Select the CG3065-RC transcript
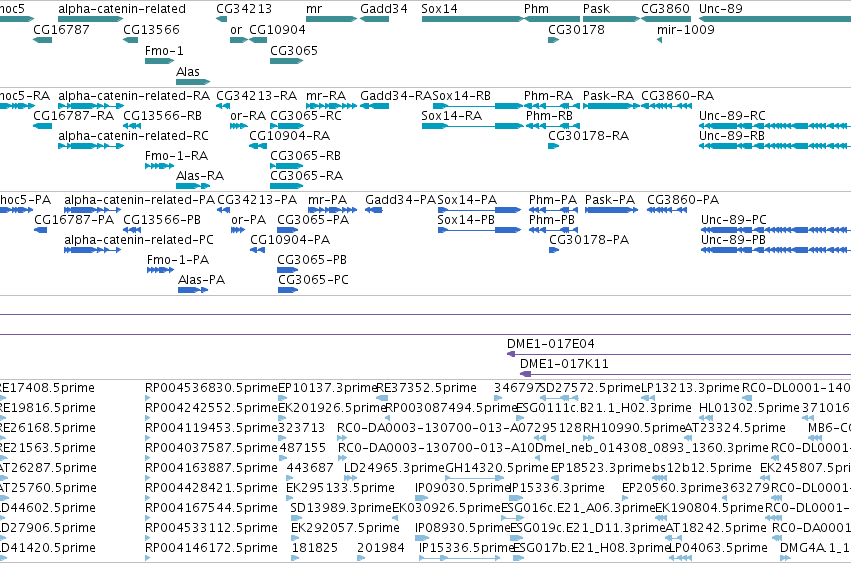Viewport: 851px width, 563px height. (x=287, y=126)
